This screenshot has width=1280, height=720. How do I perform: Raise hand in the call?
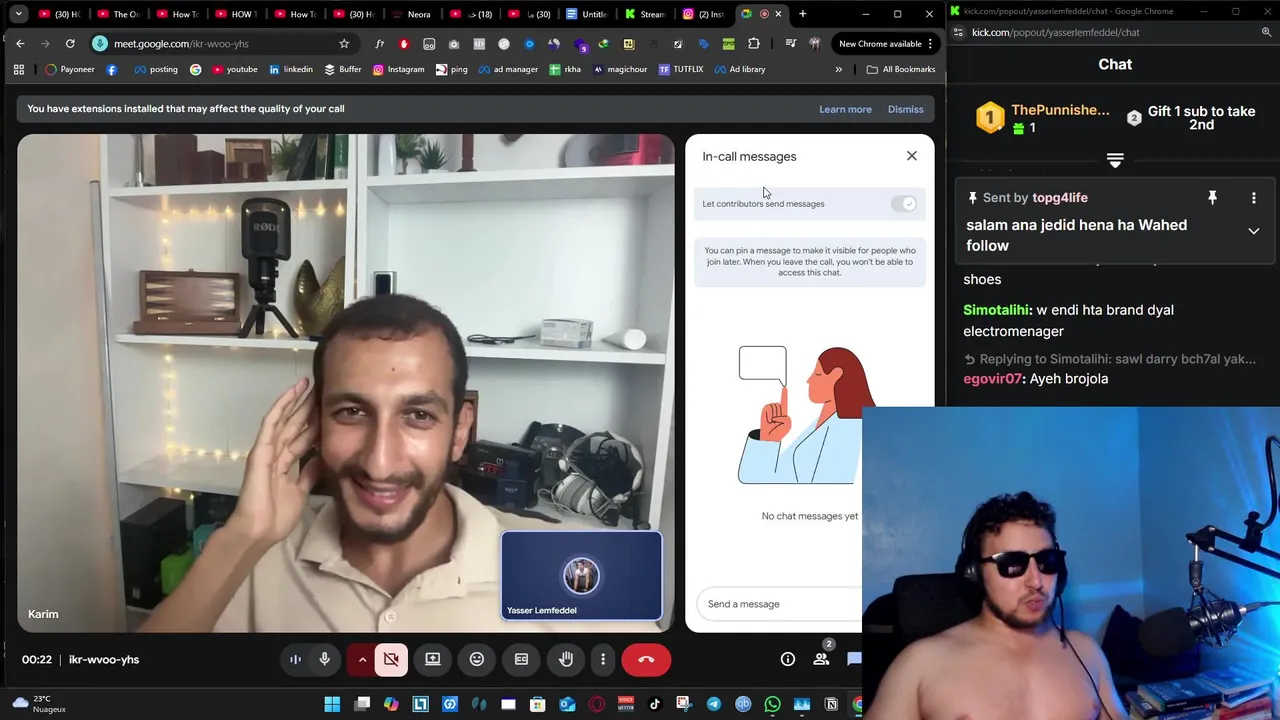[x=566, y=659]
